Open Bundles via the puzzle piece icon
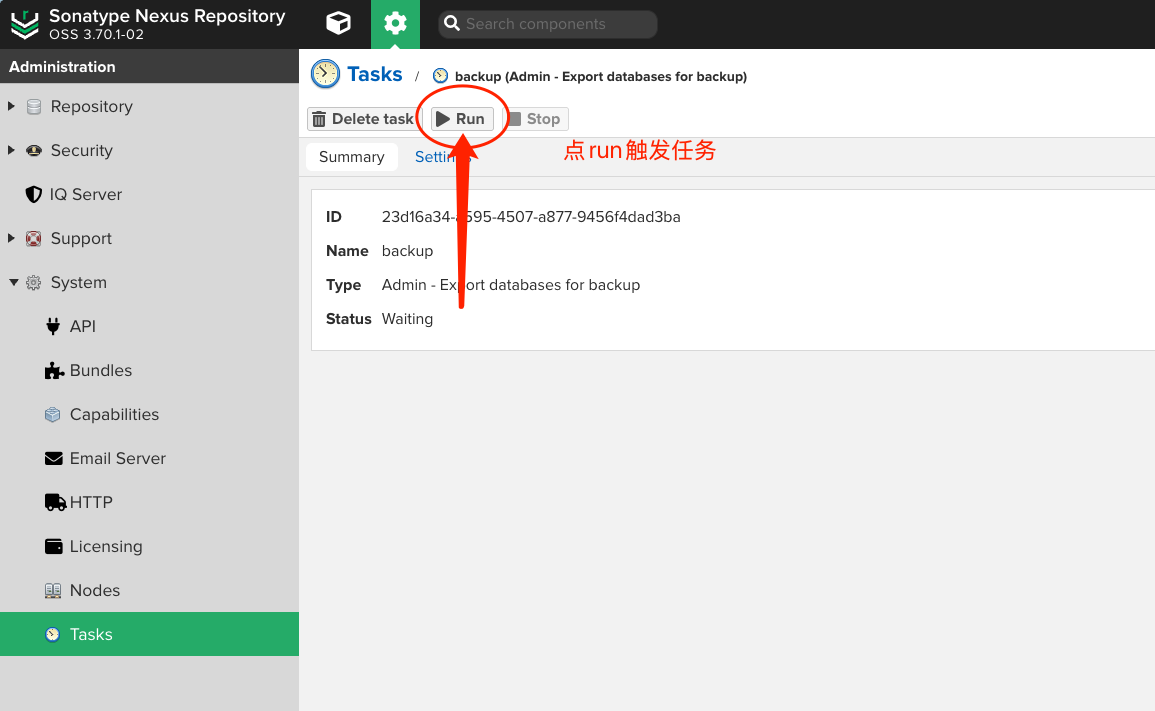Viewport: 1155px width, 711px height. tap(54, 371)
